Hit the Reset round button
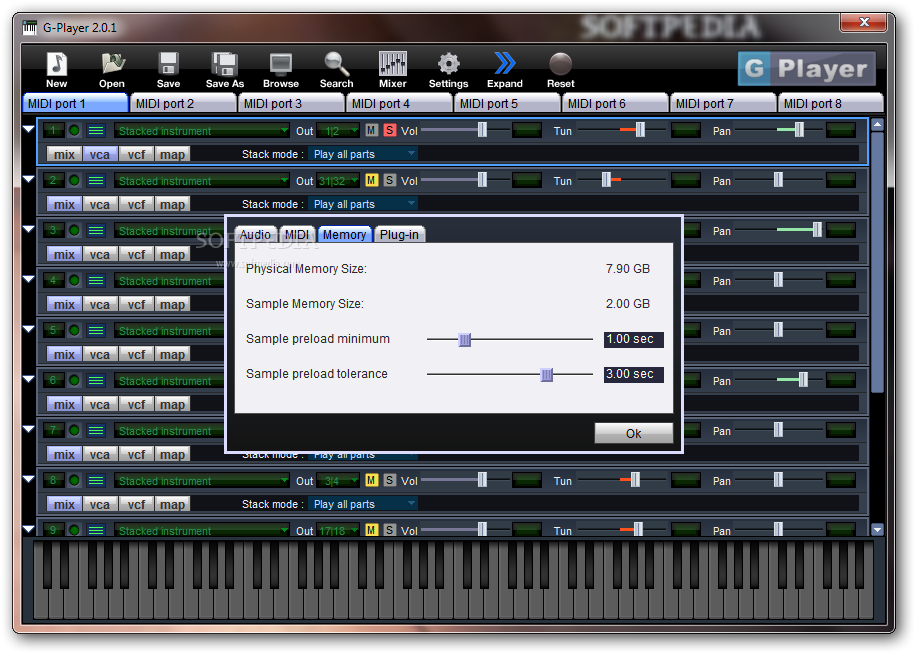The image size is (916, 654). tap(561, 69)
